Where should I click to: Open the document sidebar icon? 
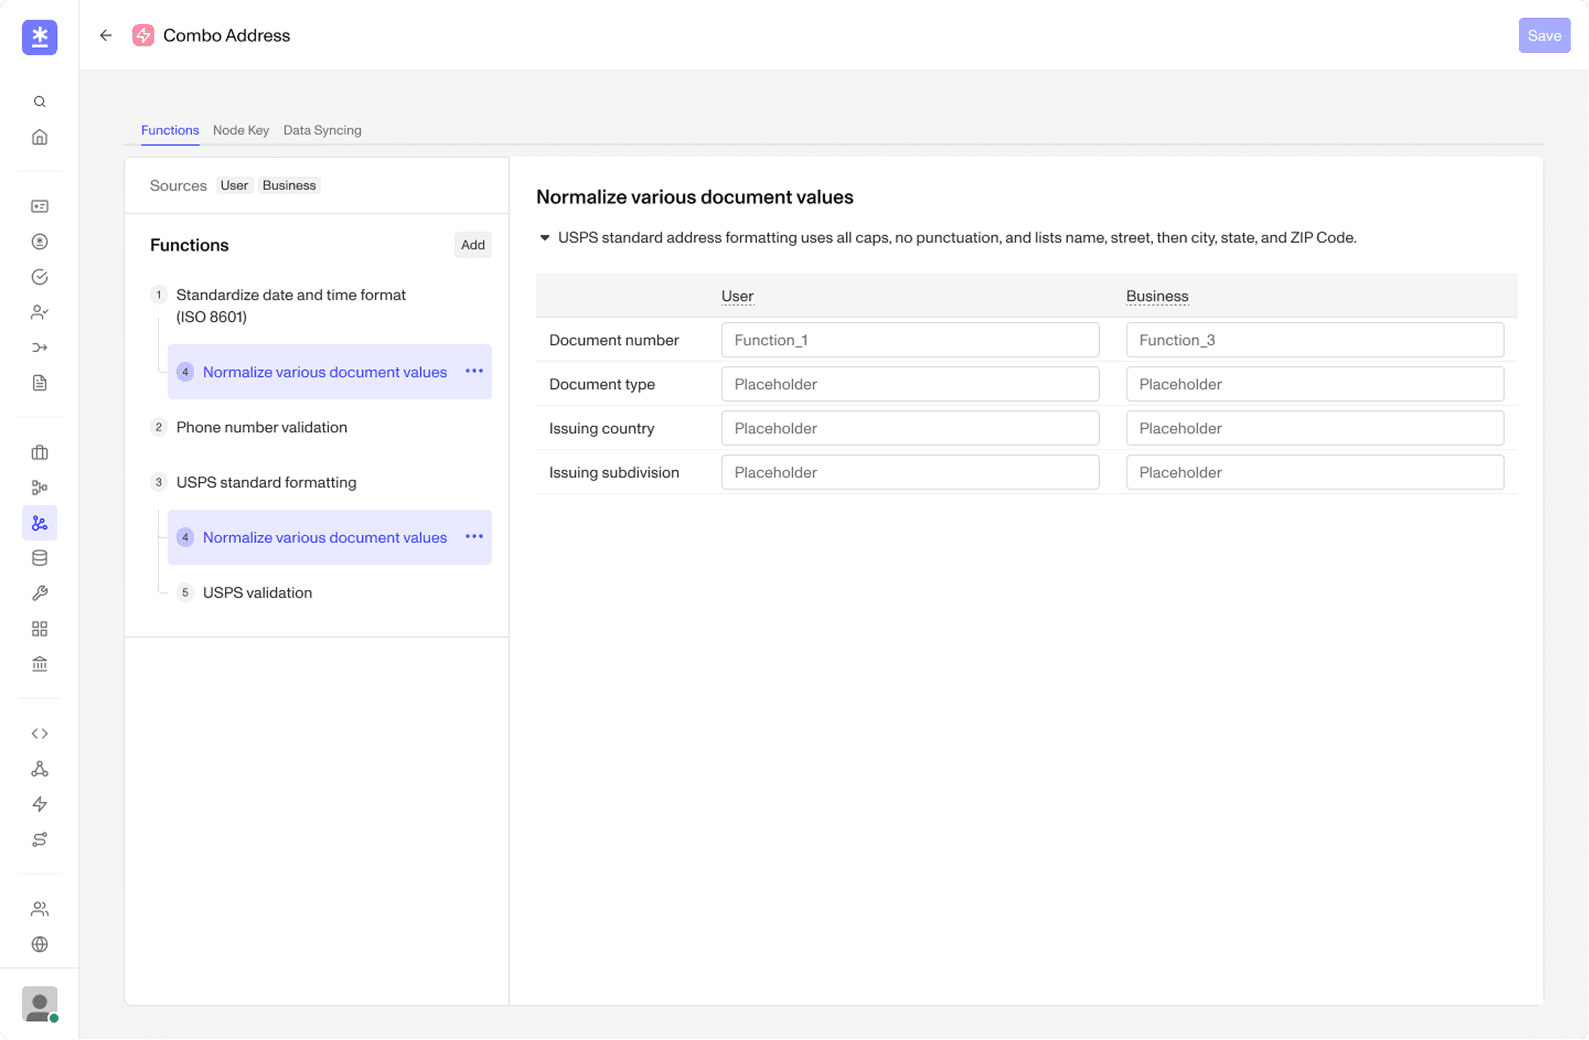point(40,383)
